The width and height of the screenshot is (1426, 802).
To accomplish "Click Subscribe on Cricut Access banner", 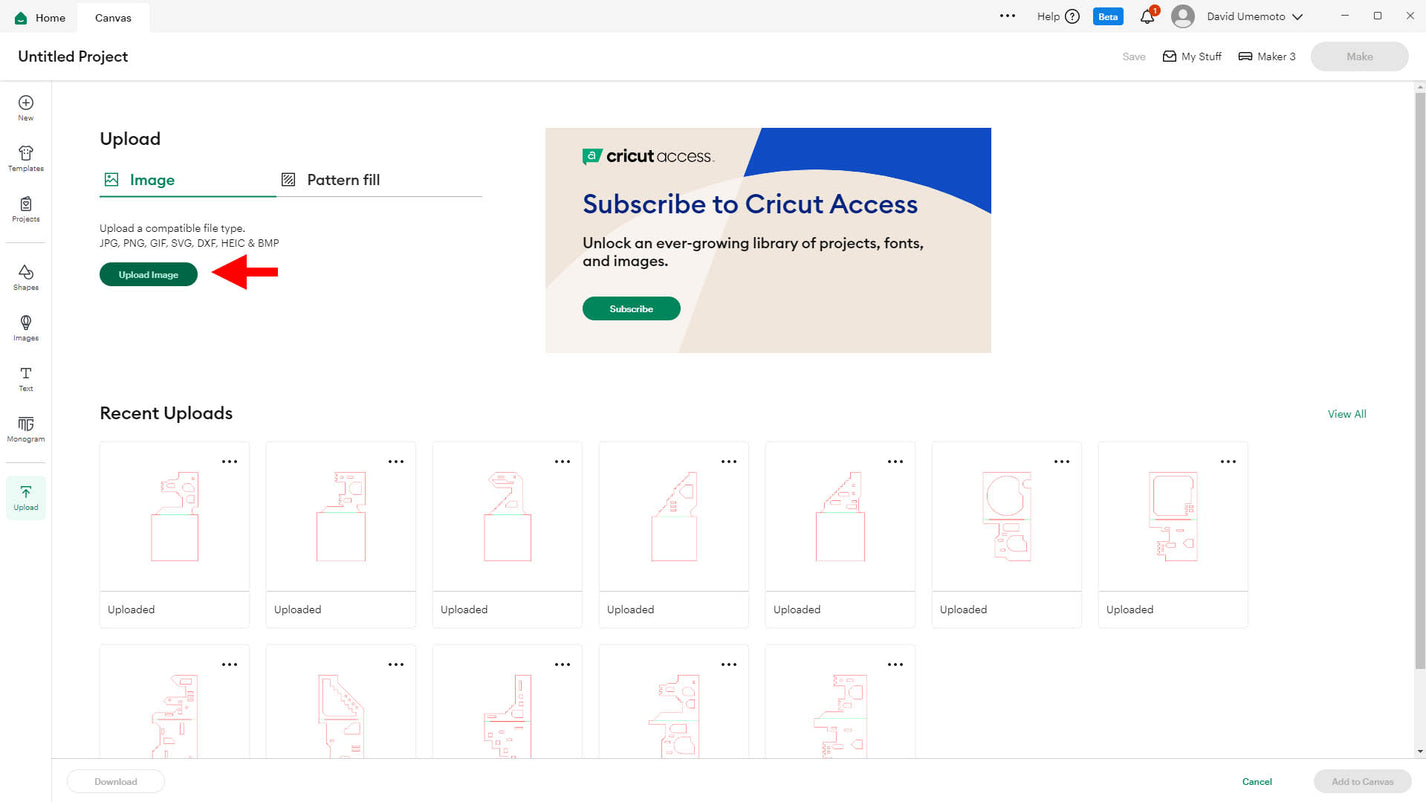I will click(631, 309).
